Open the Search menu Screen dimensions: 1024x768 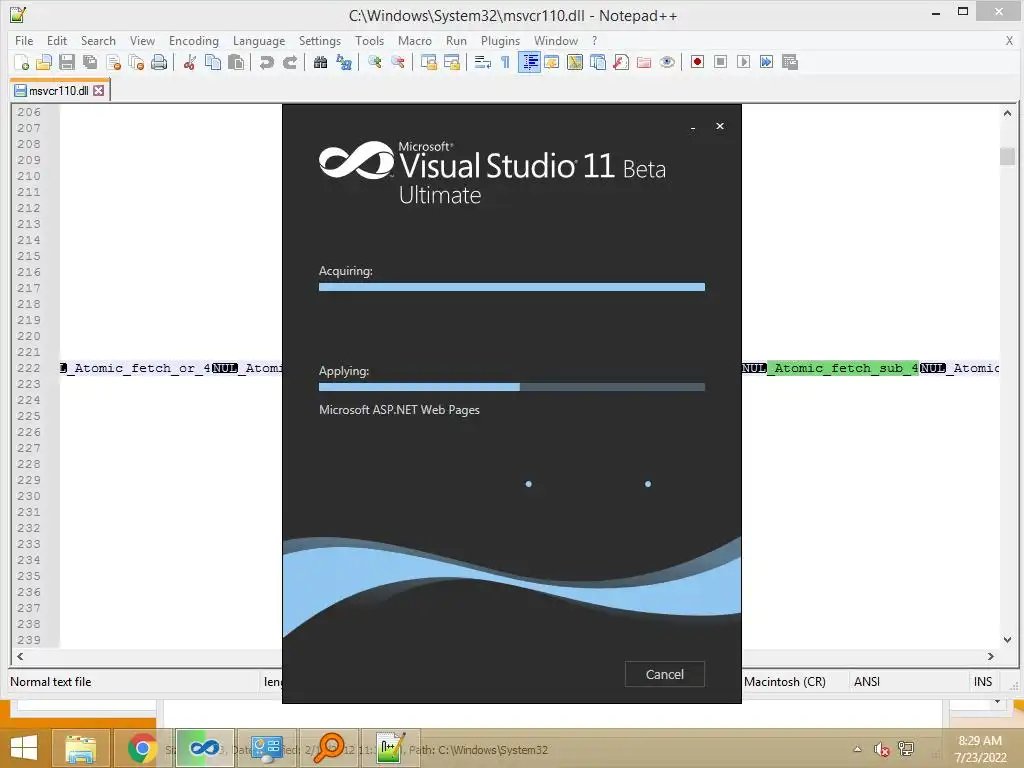click(98, 40)
